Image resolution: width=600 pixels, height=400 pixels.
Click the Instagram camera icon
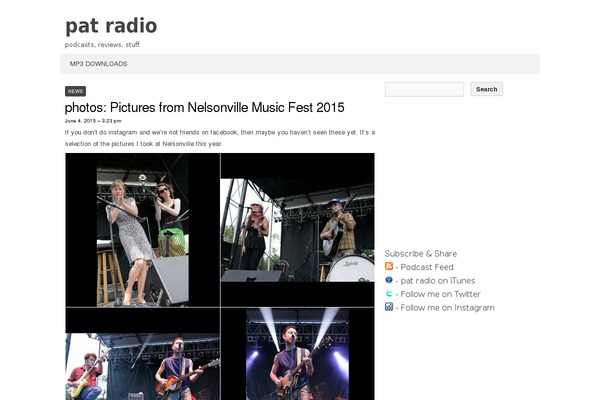pos(389,307)
